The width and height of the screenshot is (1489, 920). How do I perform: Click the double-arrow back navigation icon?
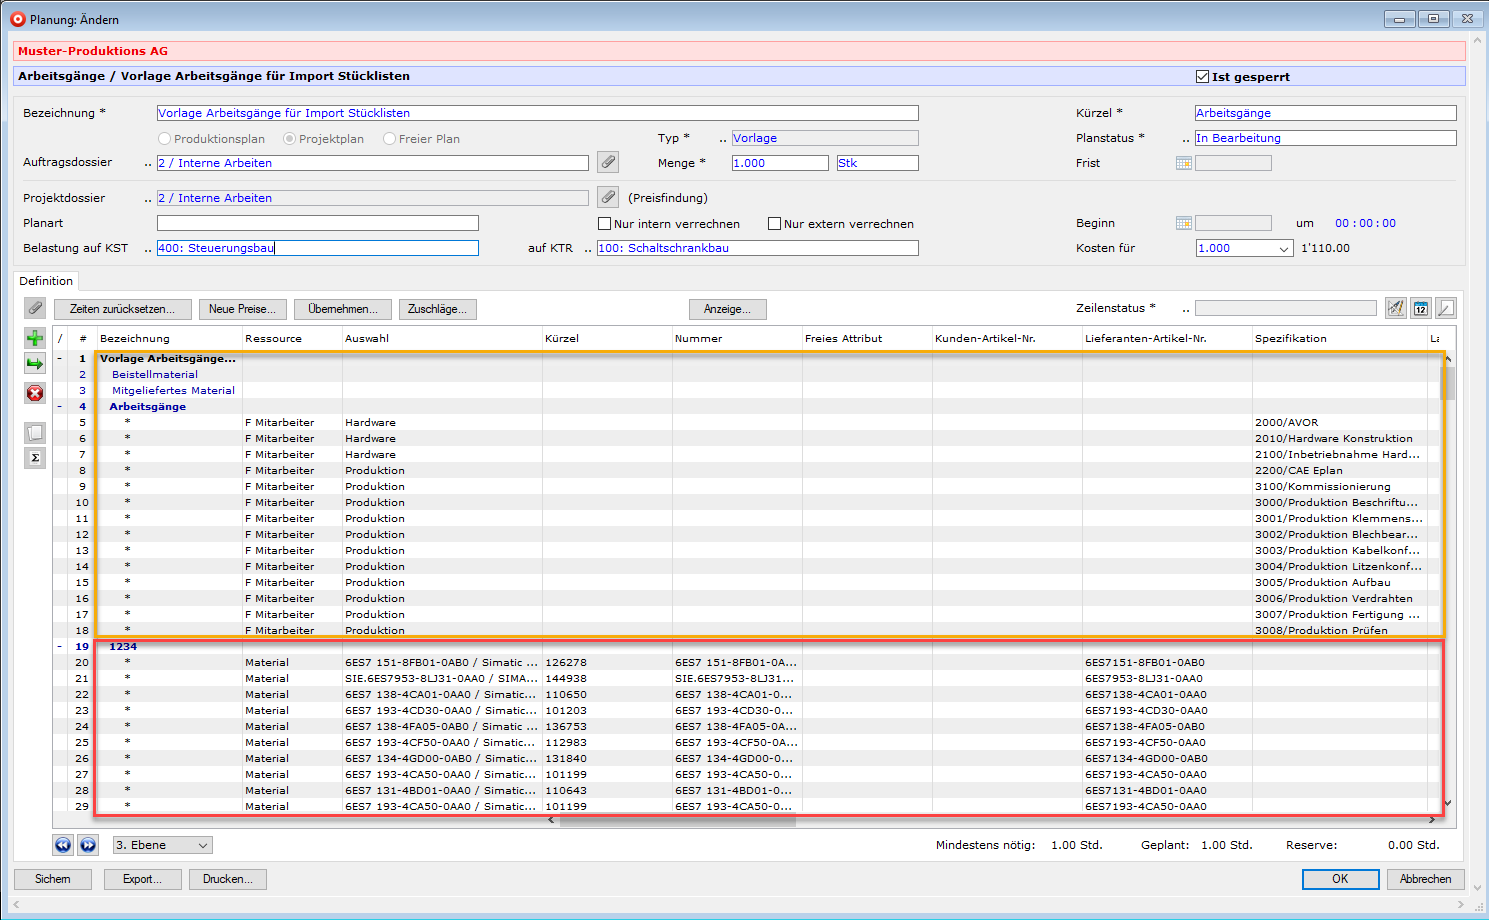[63, 845]
